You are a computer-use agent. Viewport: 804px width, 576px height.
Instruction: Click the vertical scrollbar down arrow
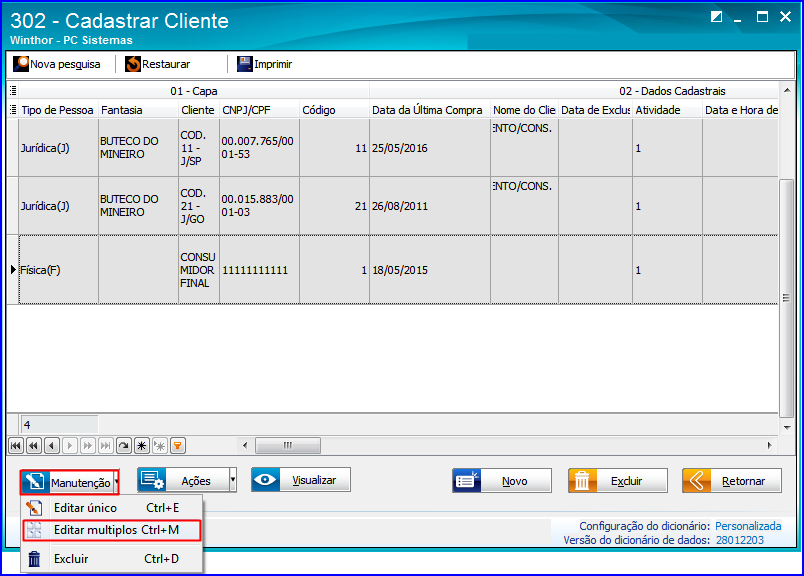pos(787,427)
